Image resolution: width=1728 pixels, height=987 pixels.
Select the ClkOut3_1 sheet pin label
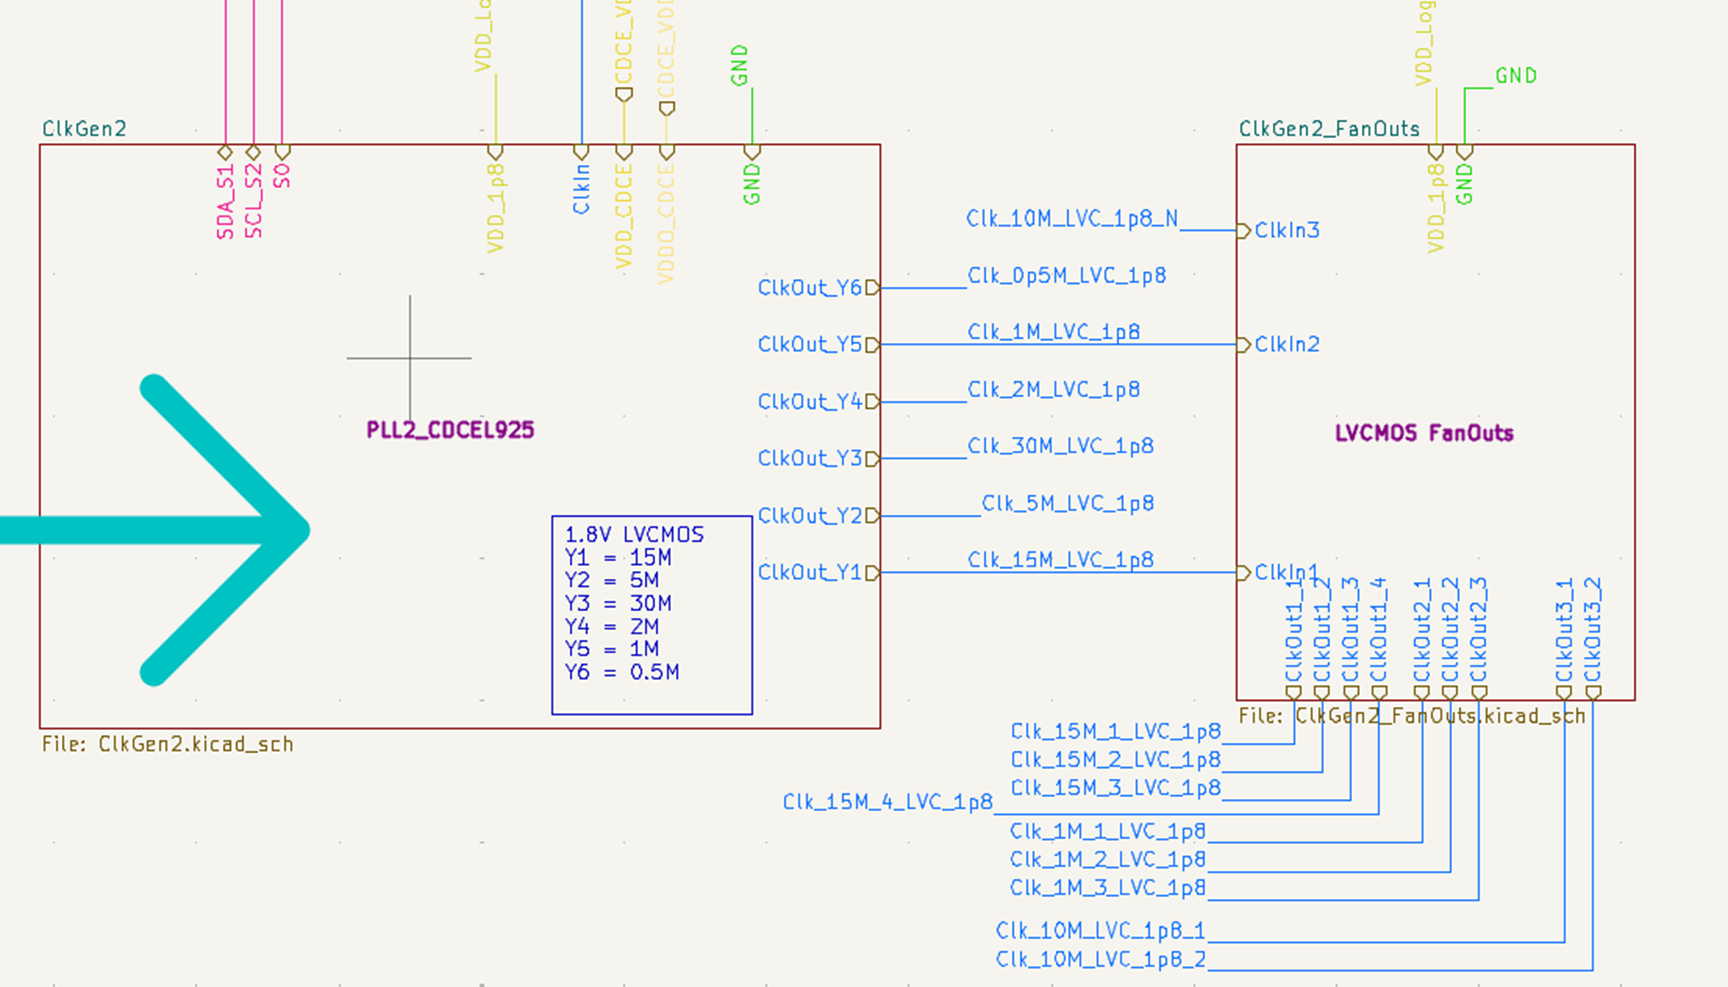click(1564, 629)
